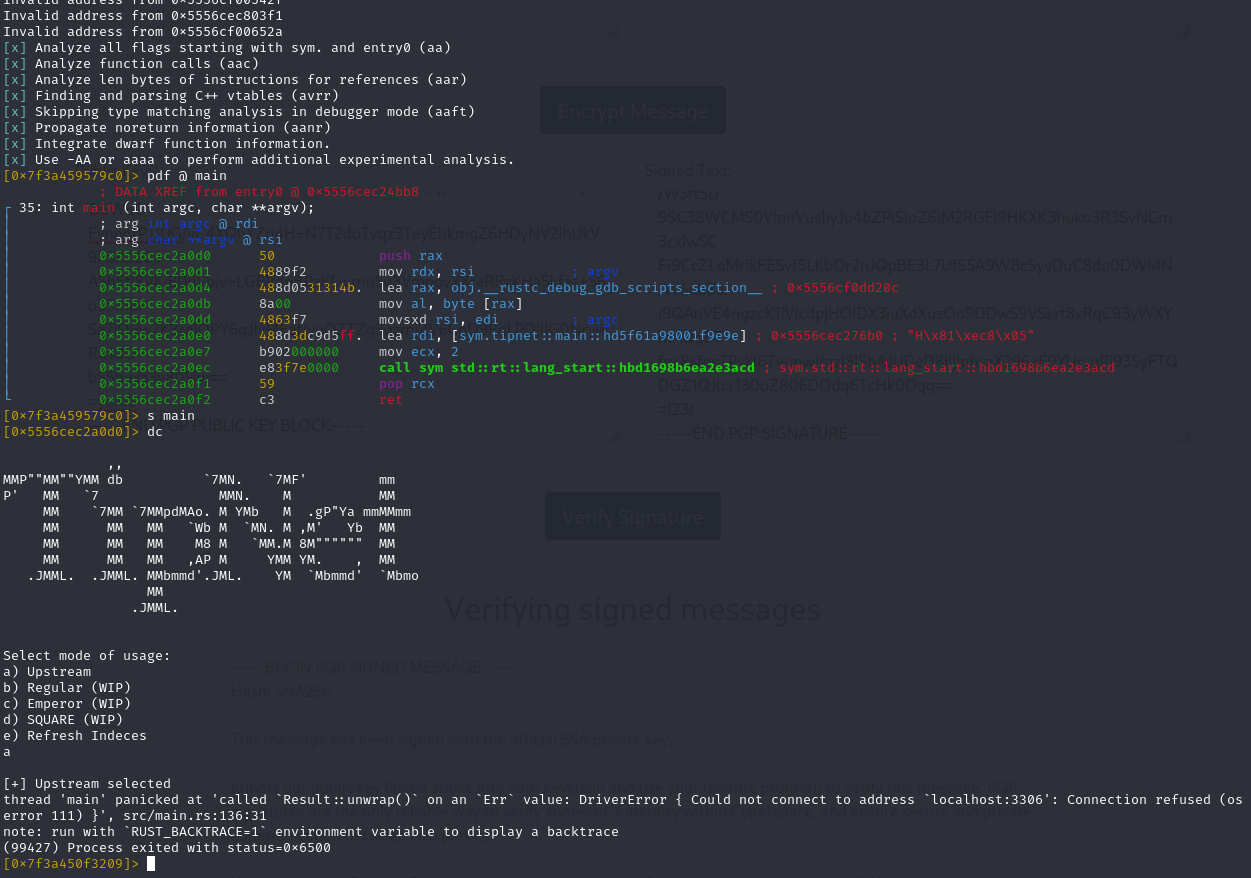Image resolution: width=1251 pixels, height=878 pixels.
Task: Click the 'Integrate dwarf function information.' line
Action: click(x=166, y=144)
